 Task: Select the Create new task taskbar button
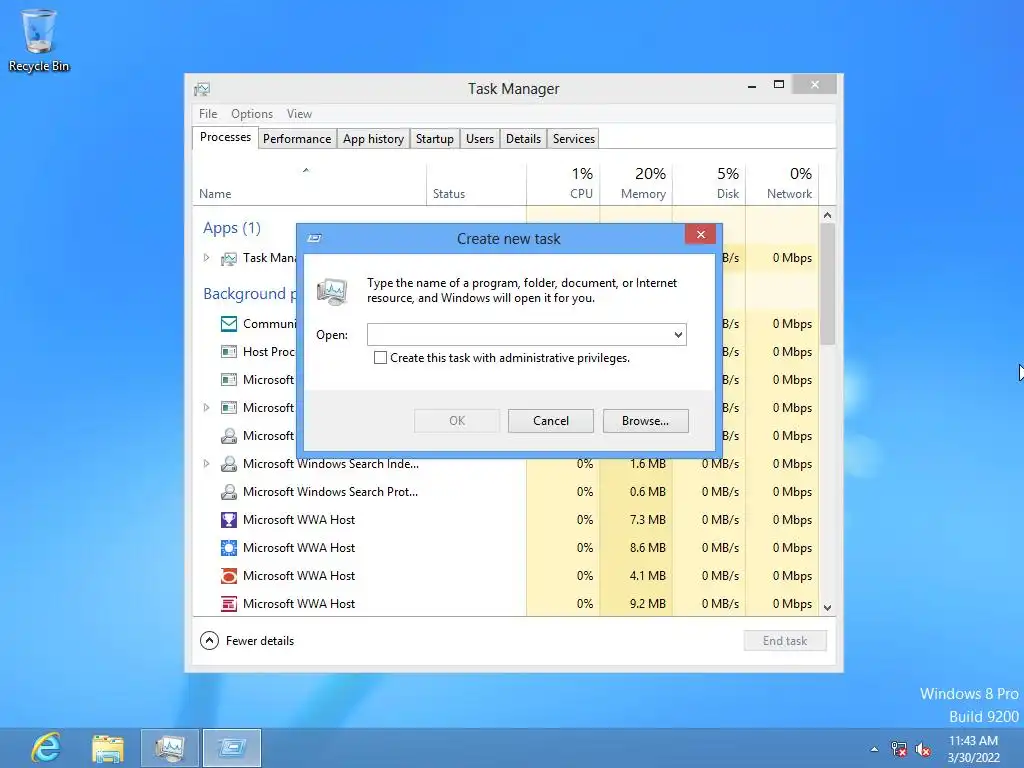pos(232,748)
